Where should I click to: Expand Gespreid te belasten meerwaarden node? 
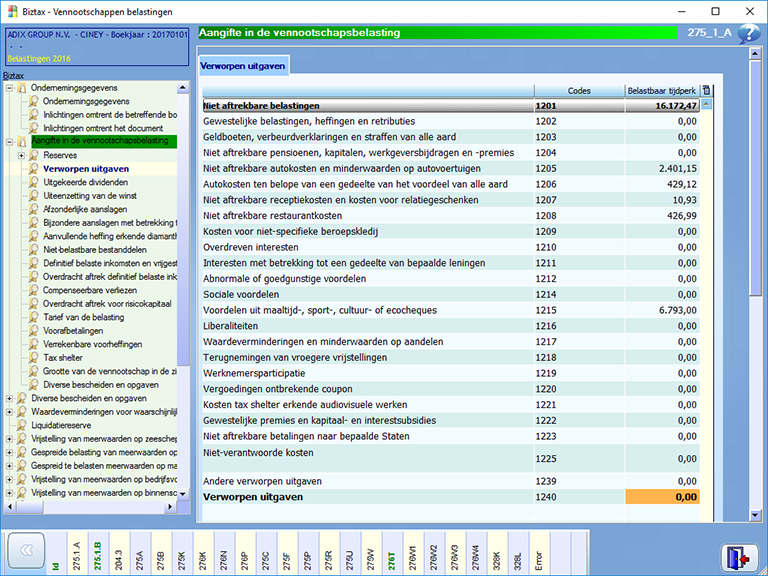click(x=9, y=466)
